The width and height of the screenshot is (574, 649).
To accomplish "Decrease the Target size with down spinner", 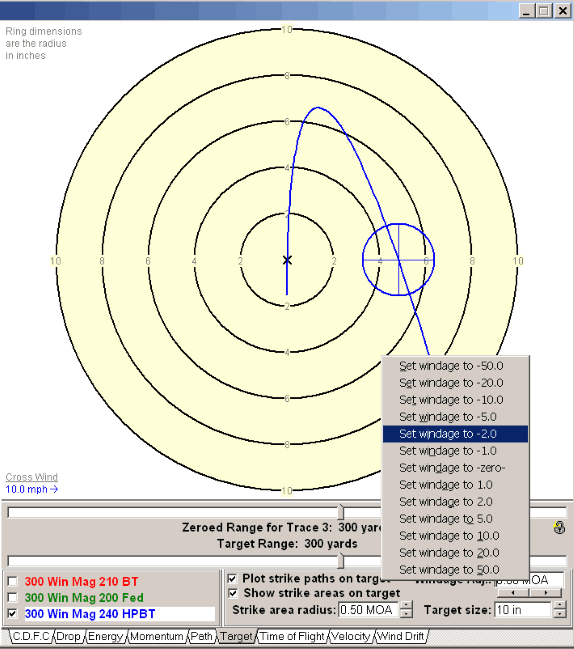I will [559, 614].
